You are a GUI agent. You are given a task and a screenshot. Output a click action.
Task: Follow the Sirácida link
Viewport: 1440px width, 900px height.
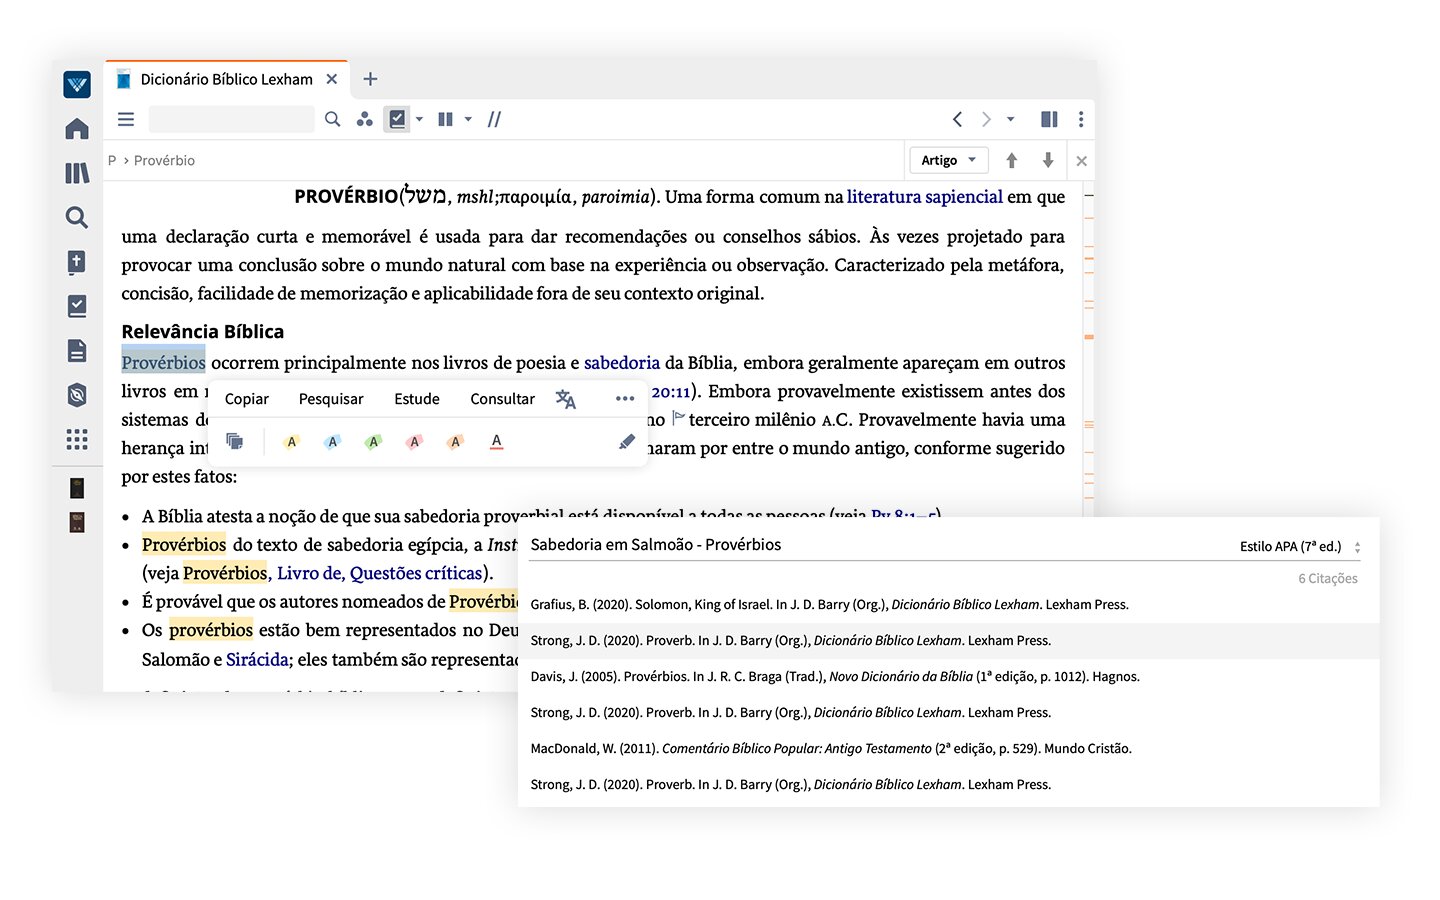click(x=257, y=660)
